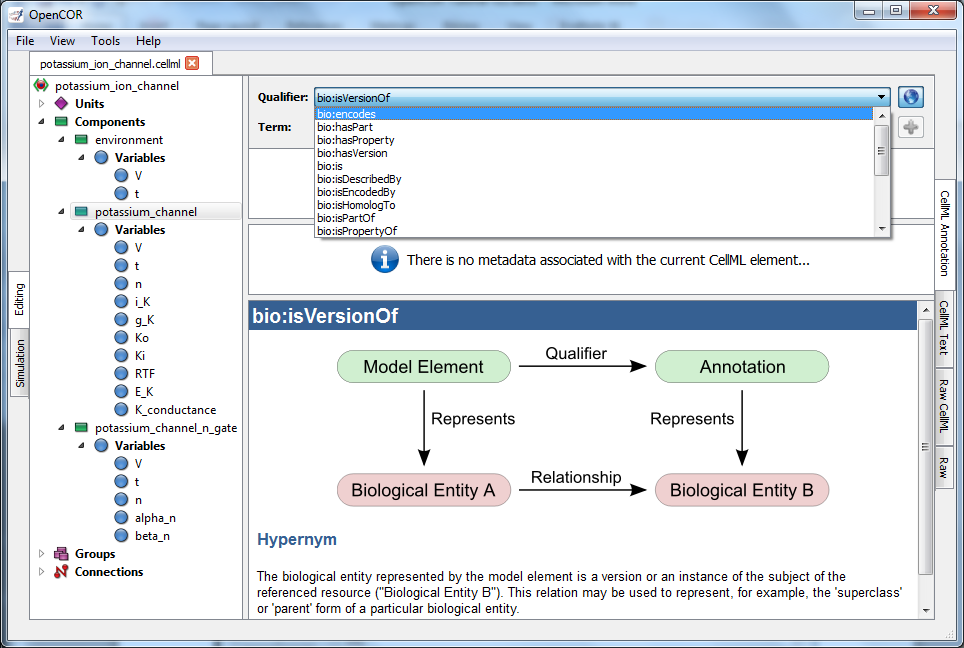Choose bio:isEncodedBy in the qualifier list
The height and width of the screenshot is (648, 964).
coord(593,191)
